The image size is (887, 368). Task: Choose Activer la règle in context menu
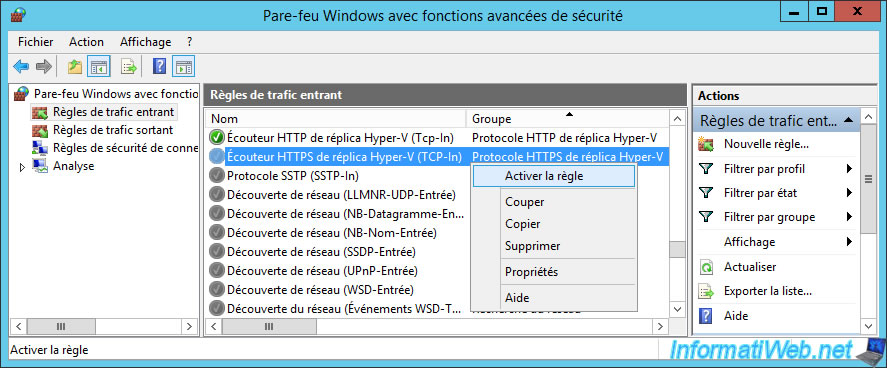pyautogui.click(x=553, y=176)
